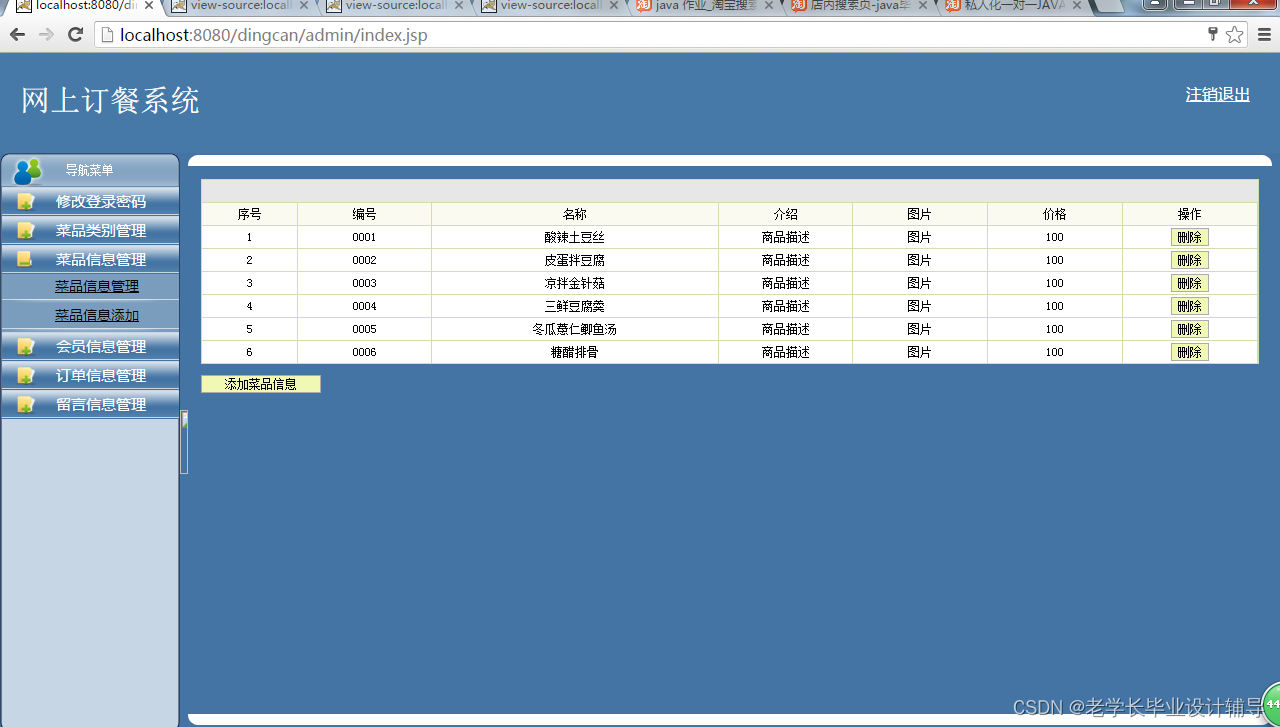1280x727 pixels.
Task: Click the 注销退出 logout link
Action: (x=1218, y=94)
